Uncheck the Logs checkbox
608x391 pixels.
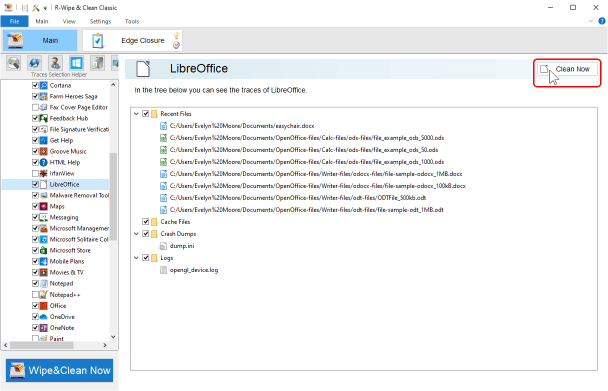click(x=146, y=258)
